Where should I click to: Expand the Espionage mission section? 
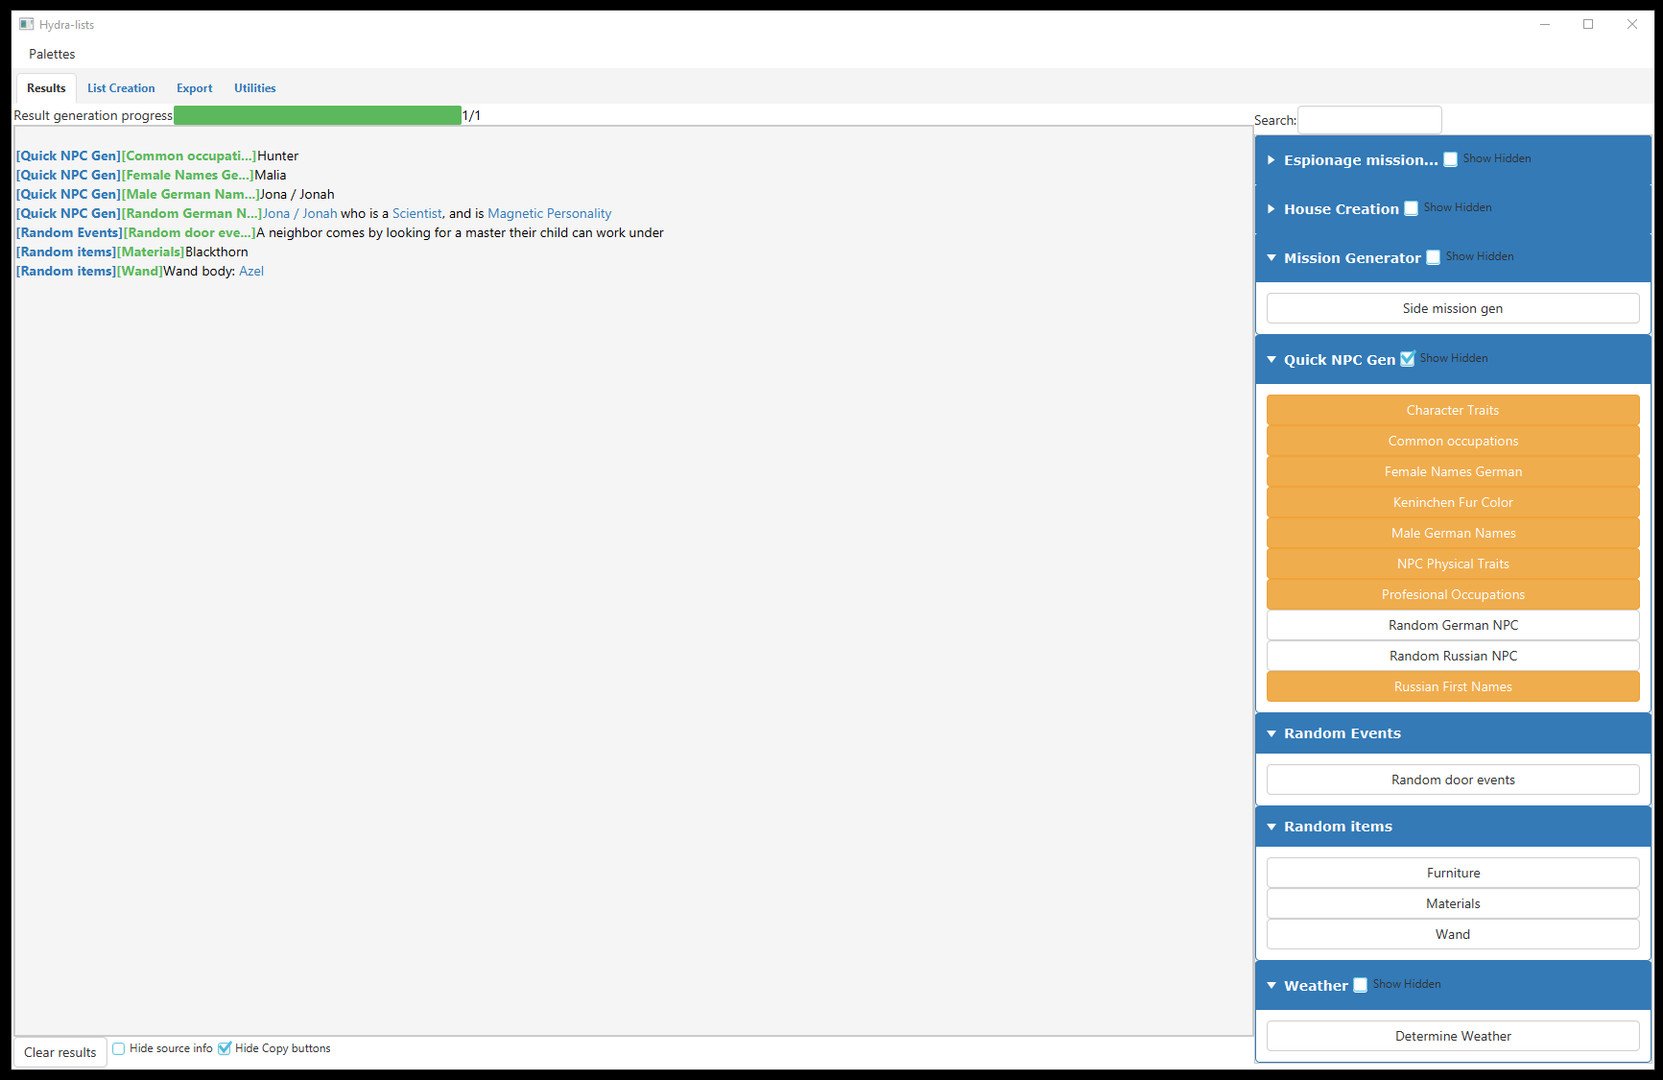1271,160
